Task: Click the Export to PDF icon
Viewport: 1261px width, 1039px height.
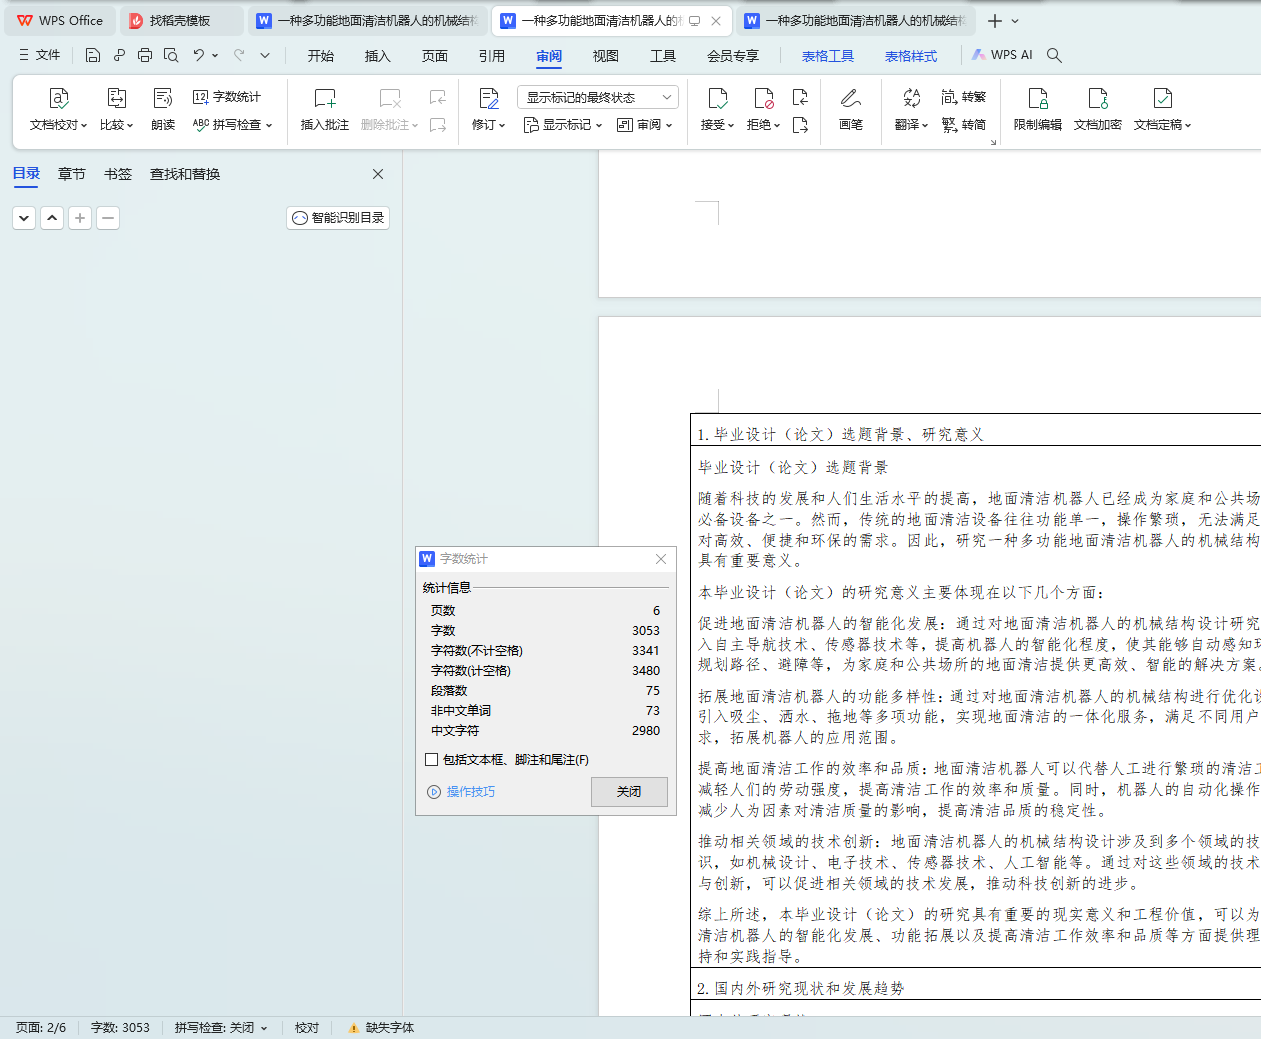Action: coord(119,55)
